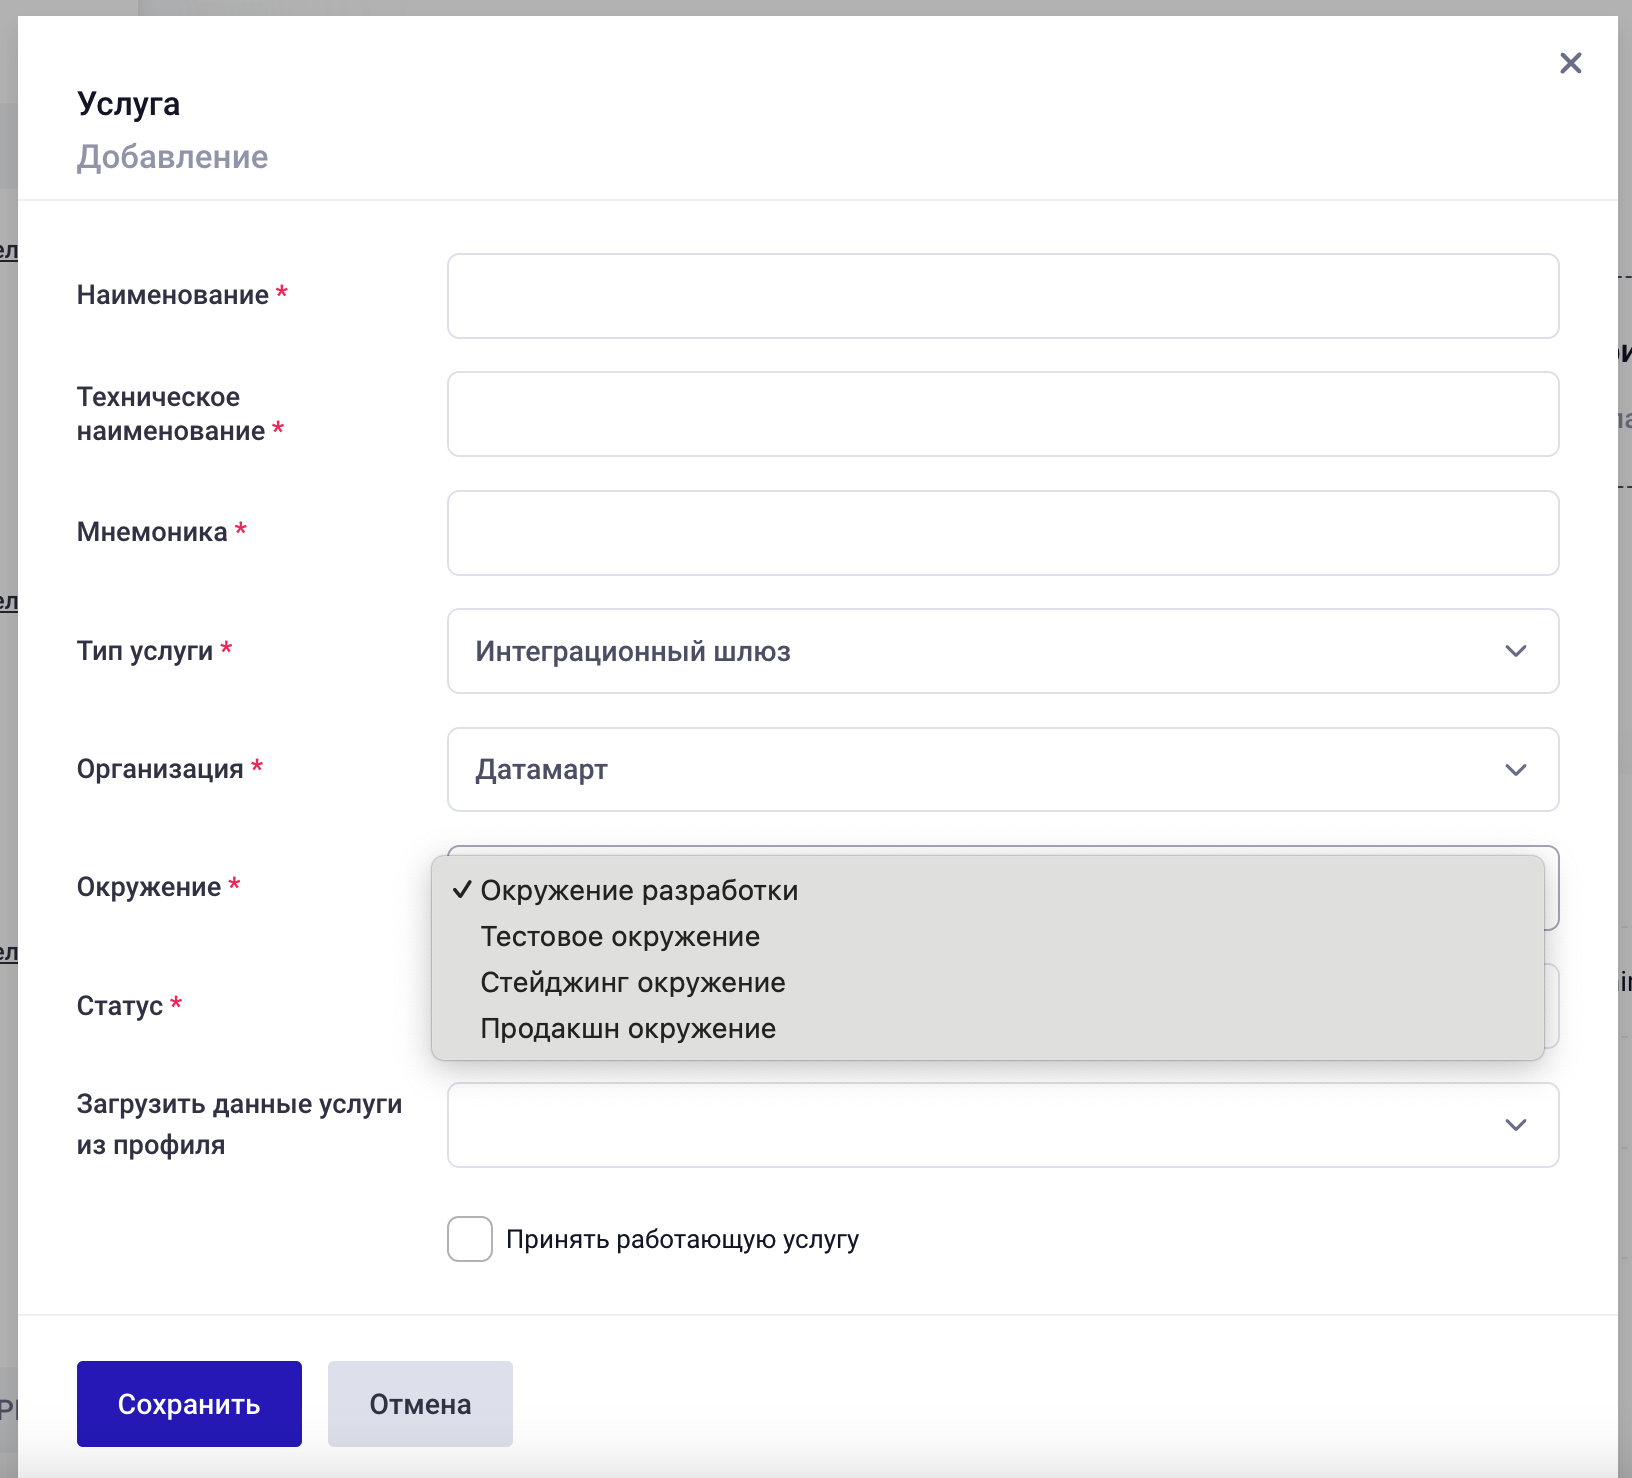1632x1478 pixels.
Task: Choose Тестовое окружение option
Action: coord(620,937)
